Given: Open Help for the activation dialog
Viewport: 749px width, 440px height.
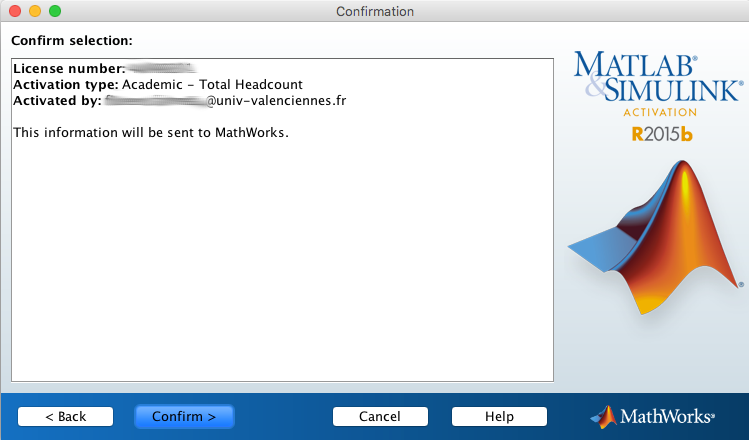Looking at the screenshot, I should pos(499,416).
